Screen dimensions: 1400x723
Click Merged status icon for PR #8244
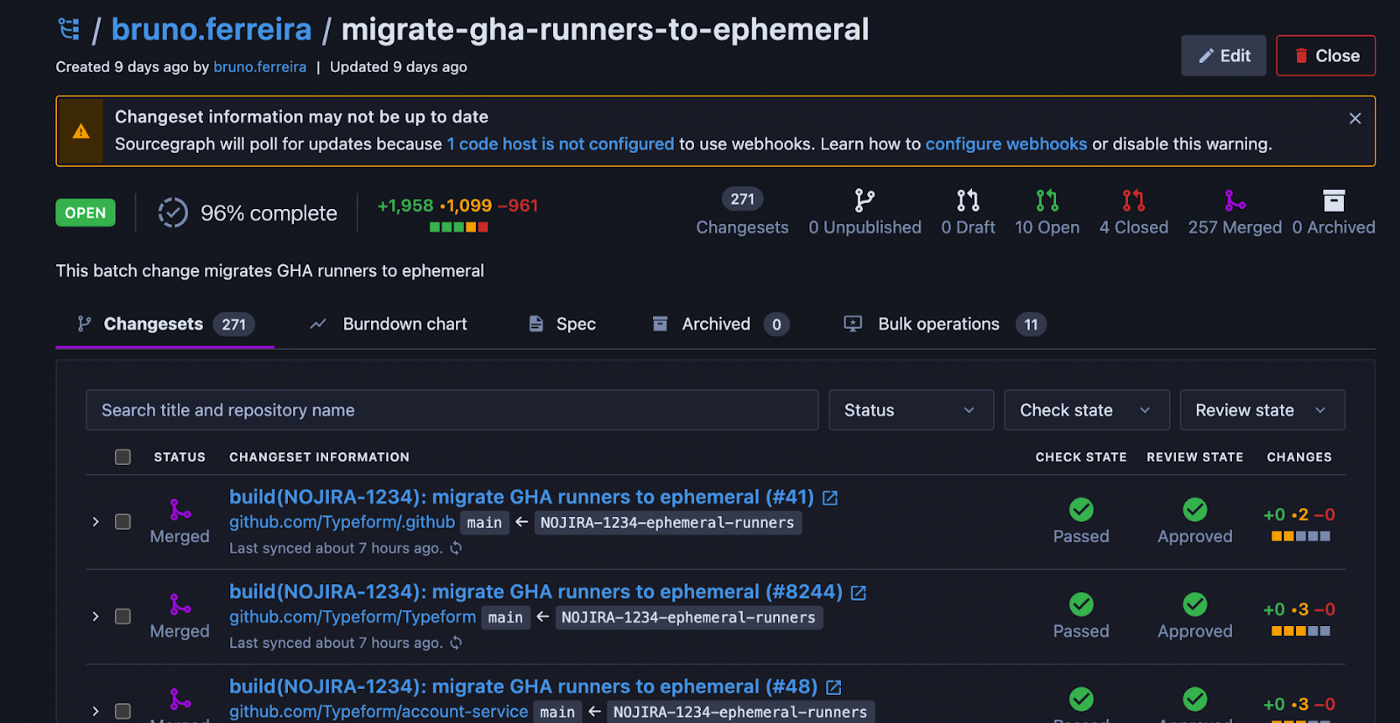click(180, 605)
